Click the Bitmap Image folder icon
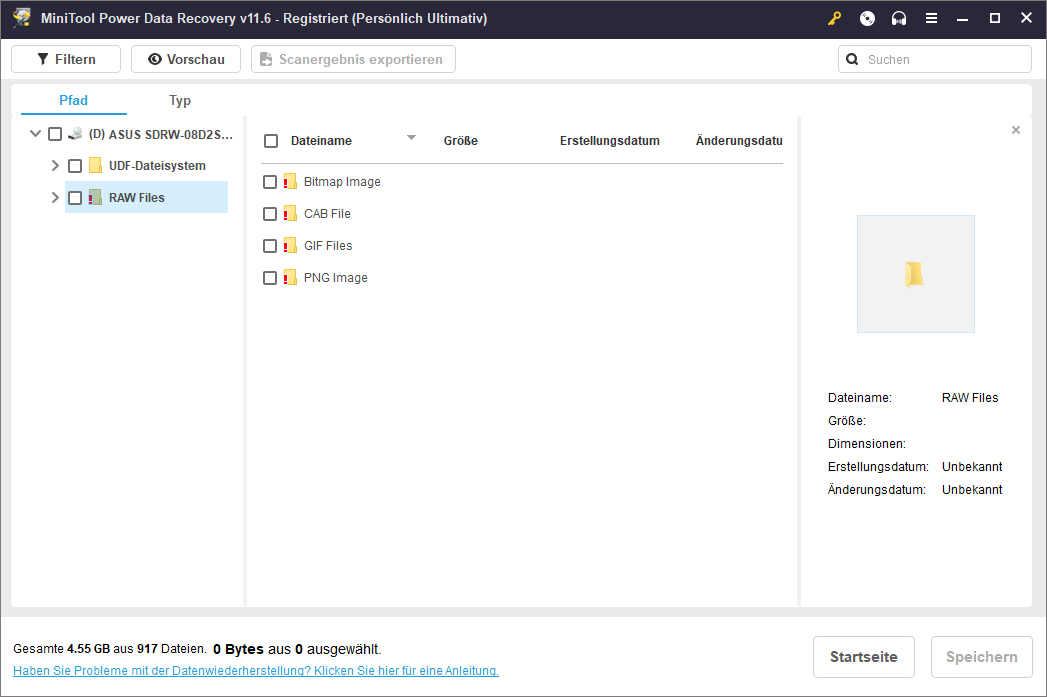The height and width of the screenshot is (697, 1047). tap(290, 182)
